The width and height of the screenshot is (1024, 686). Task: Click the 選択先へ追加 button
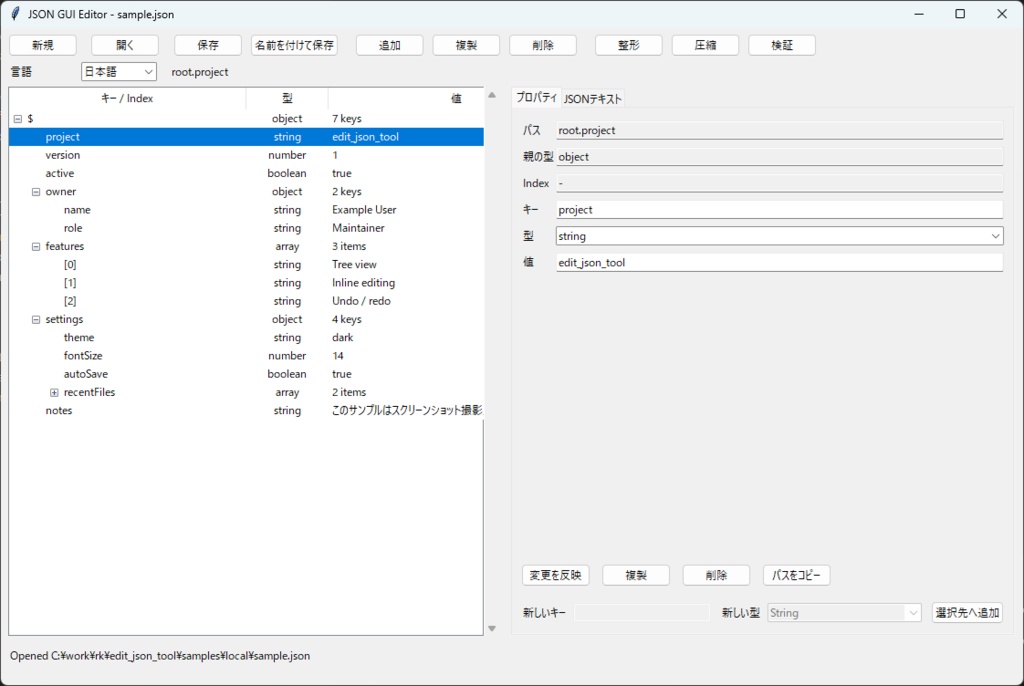pyautogui.click(x=967, y=613)
